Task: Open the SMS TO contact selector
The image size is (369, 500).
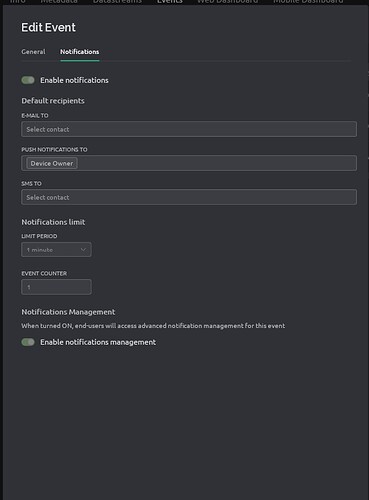Action: [x=189, y=197]
